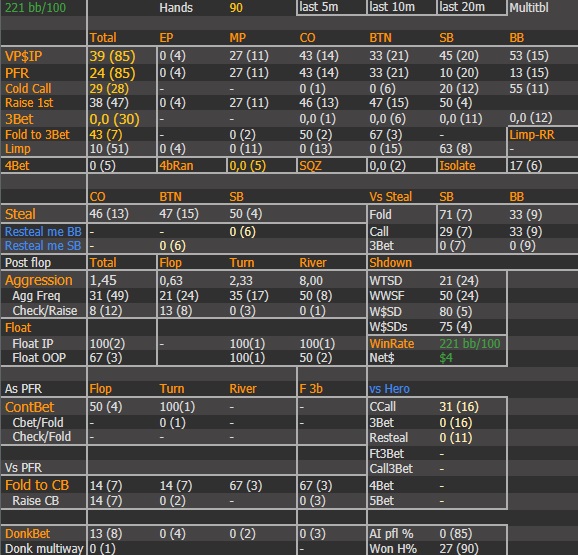Click the AI pfl % label

click(x=391, y=533)
